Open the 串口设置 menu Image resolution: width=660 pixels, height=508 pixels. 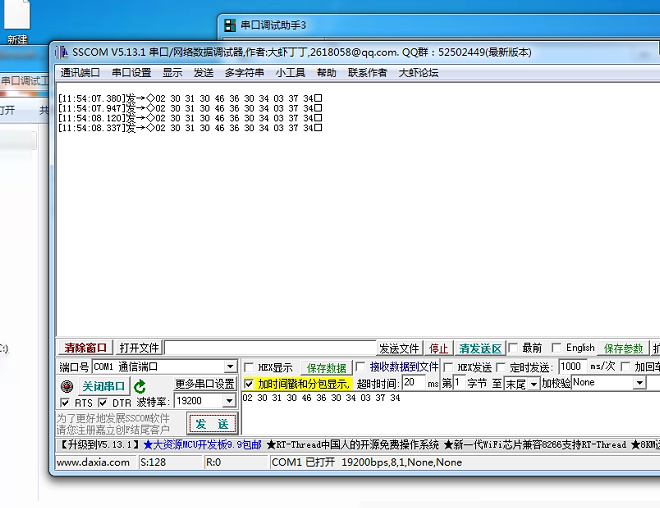coord(131,72)
